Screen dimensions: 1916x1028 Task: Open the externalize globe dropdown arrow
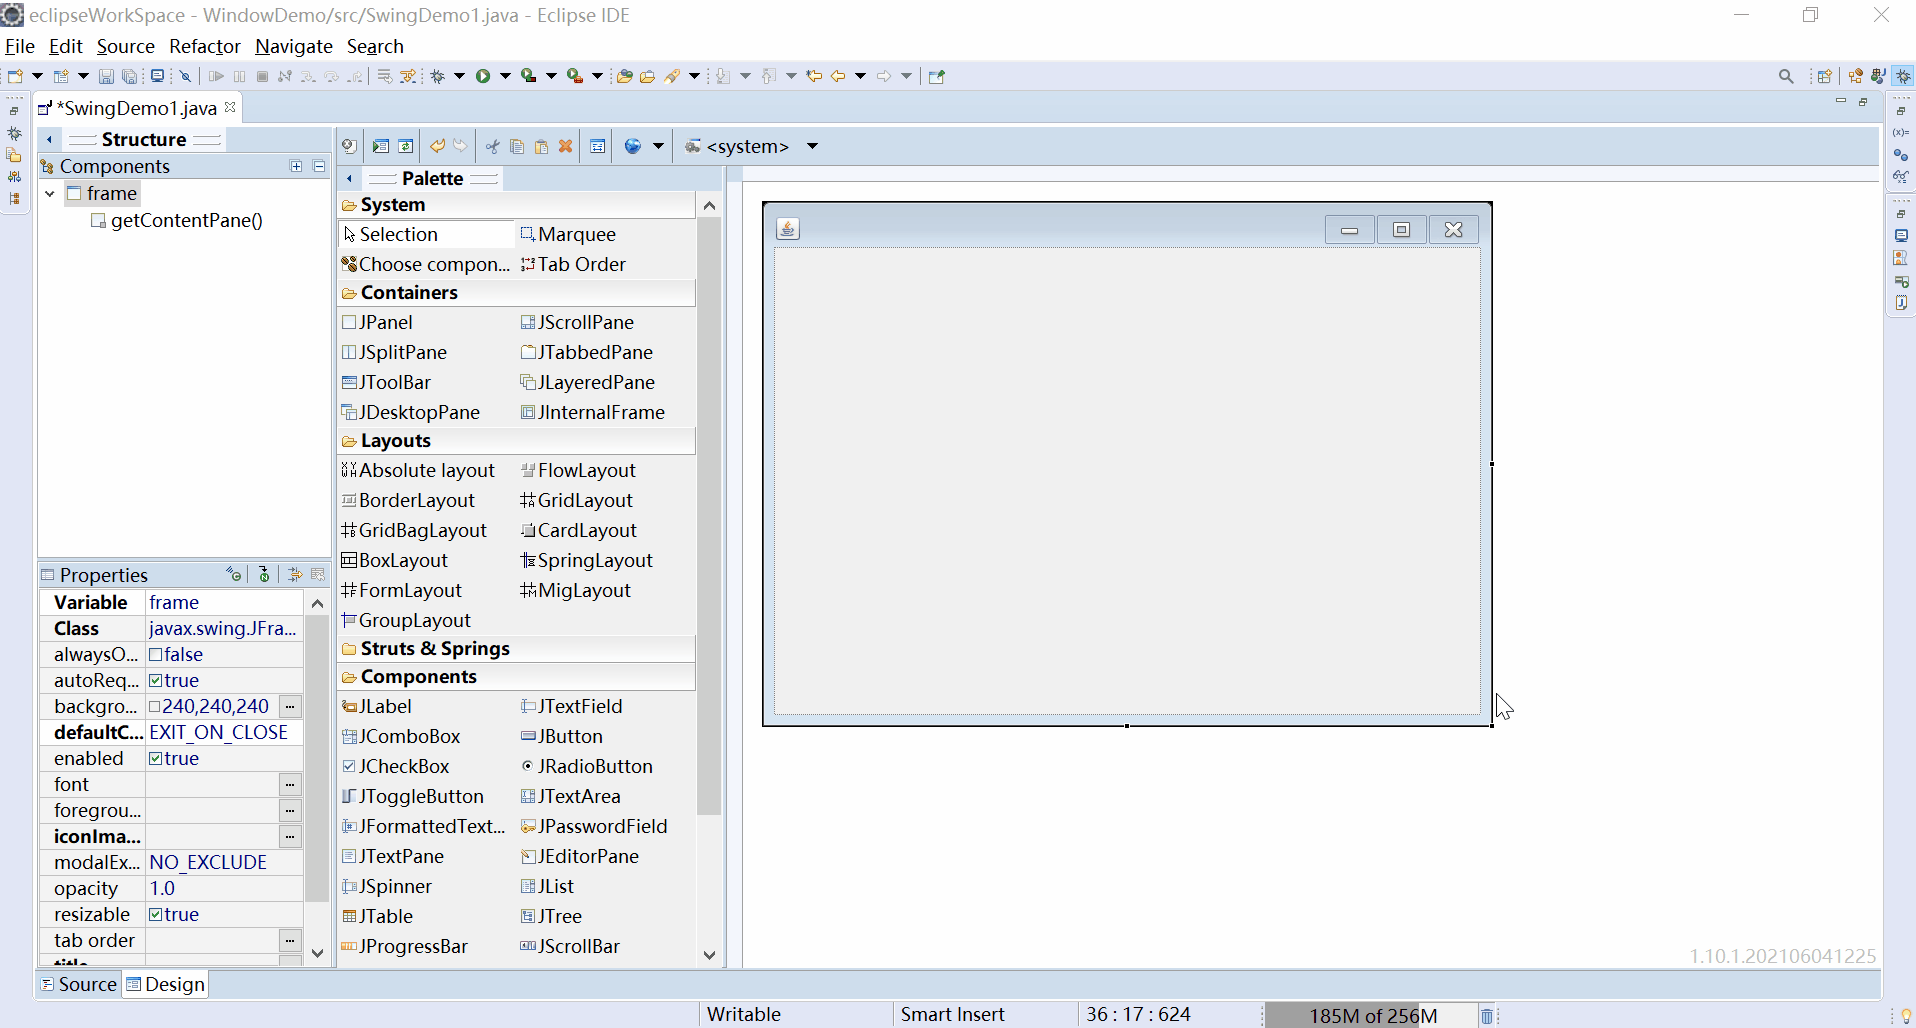coord(658,146)
